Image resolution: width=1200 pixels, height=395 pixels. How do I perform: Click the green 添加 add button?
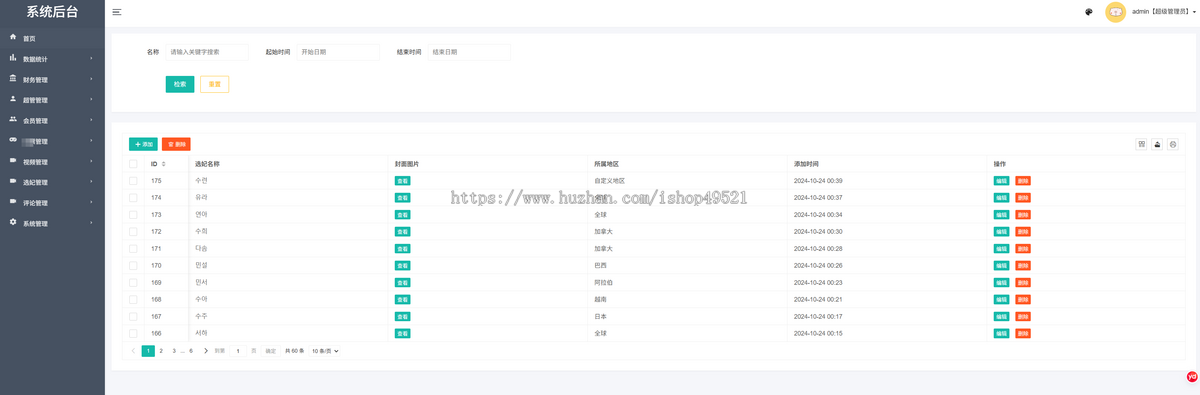tap(143, 144)
